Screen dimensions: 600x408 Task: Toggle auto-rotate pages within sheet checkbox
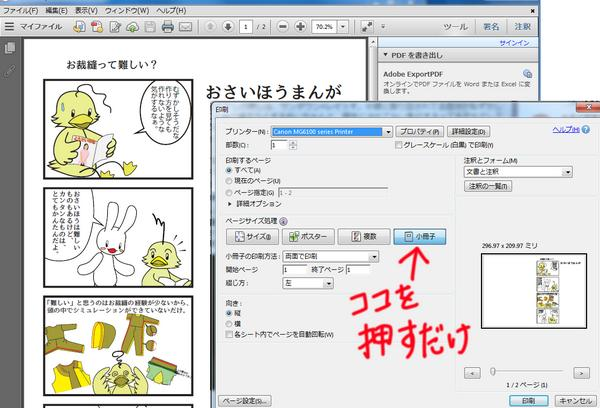(x=229, y=335)
